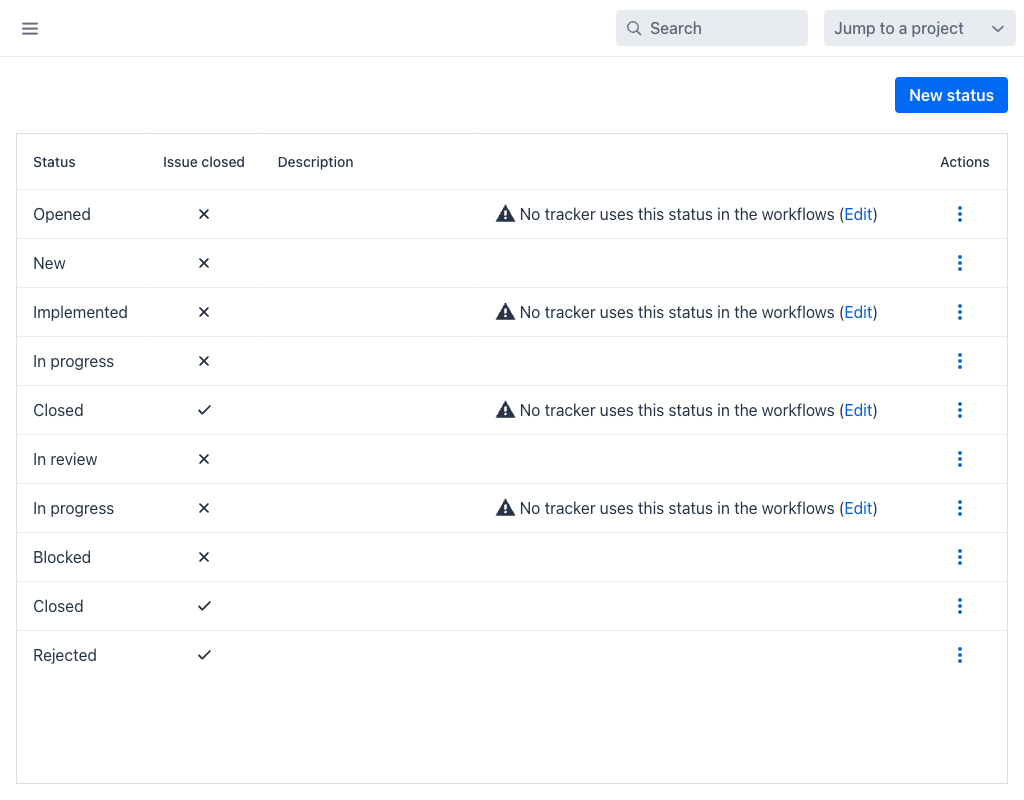Click the chevron in Jump to a project

pos(997,29)
